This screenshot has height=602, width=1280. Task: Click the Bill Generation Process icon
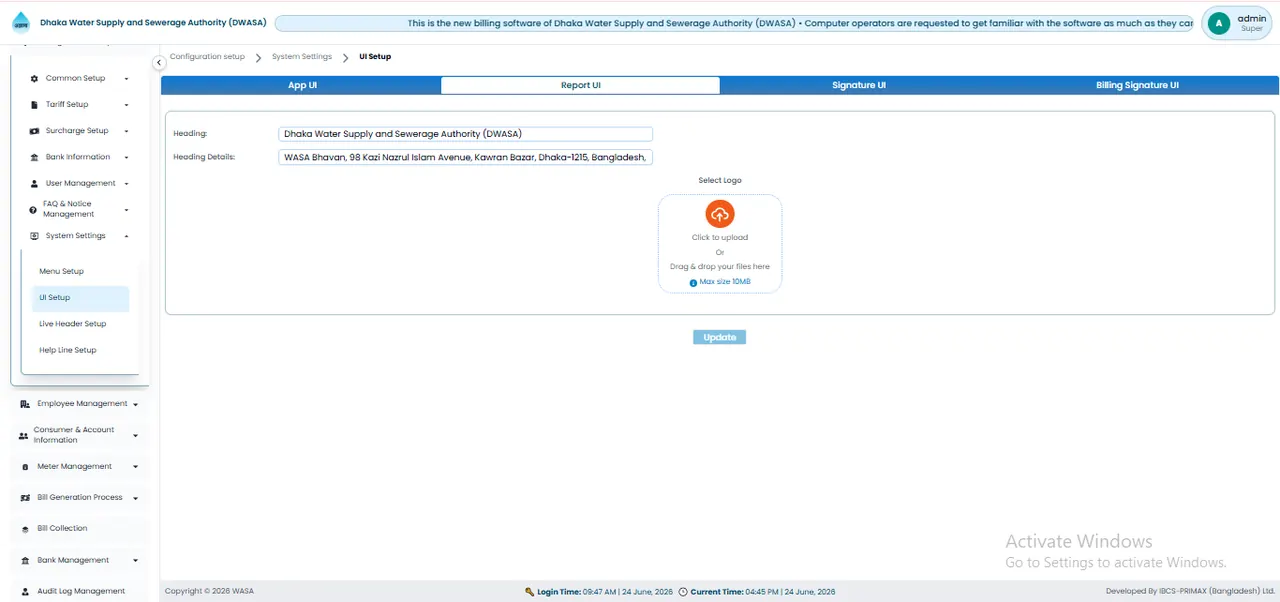pos(25,498)
